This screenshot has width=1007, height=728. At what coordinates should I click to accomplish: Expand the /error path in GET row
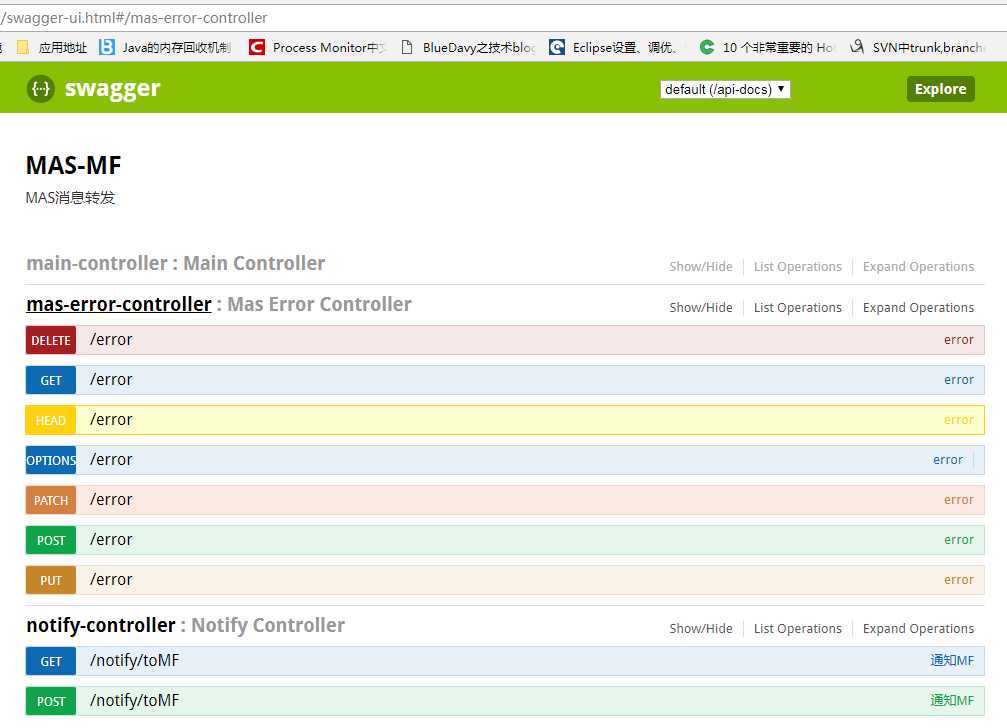point(111,379)
